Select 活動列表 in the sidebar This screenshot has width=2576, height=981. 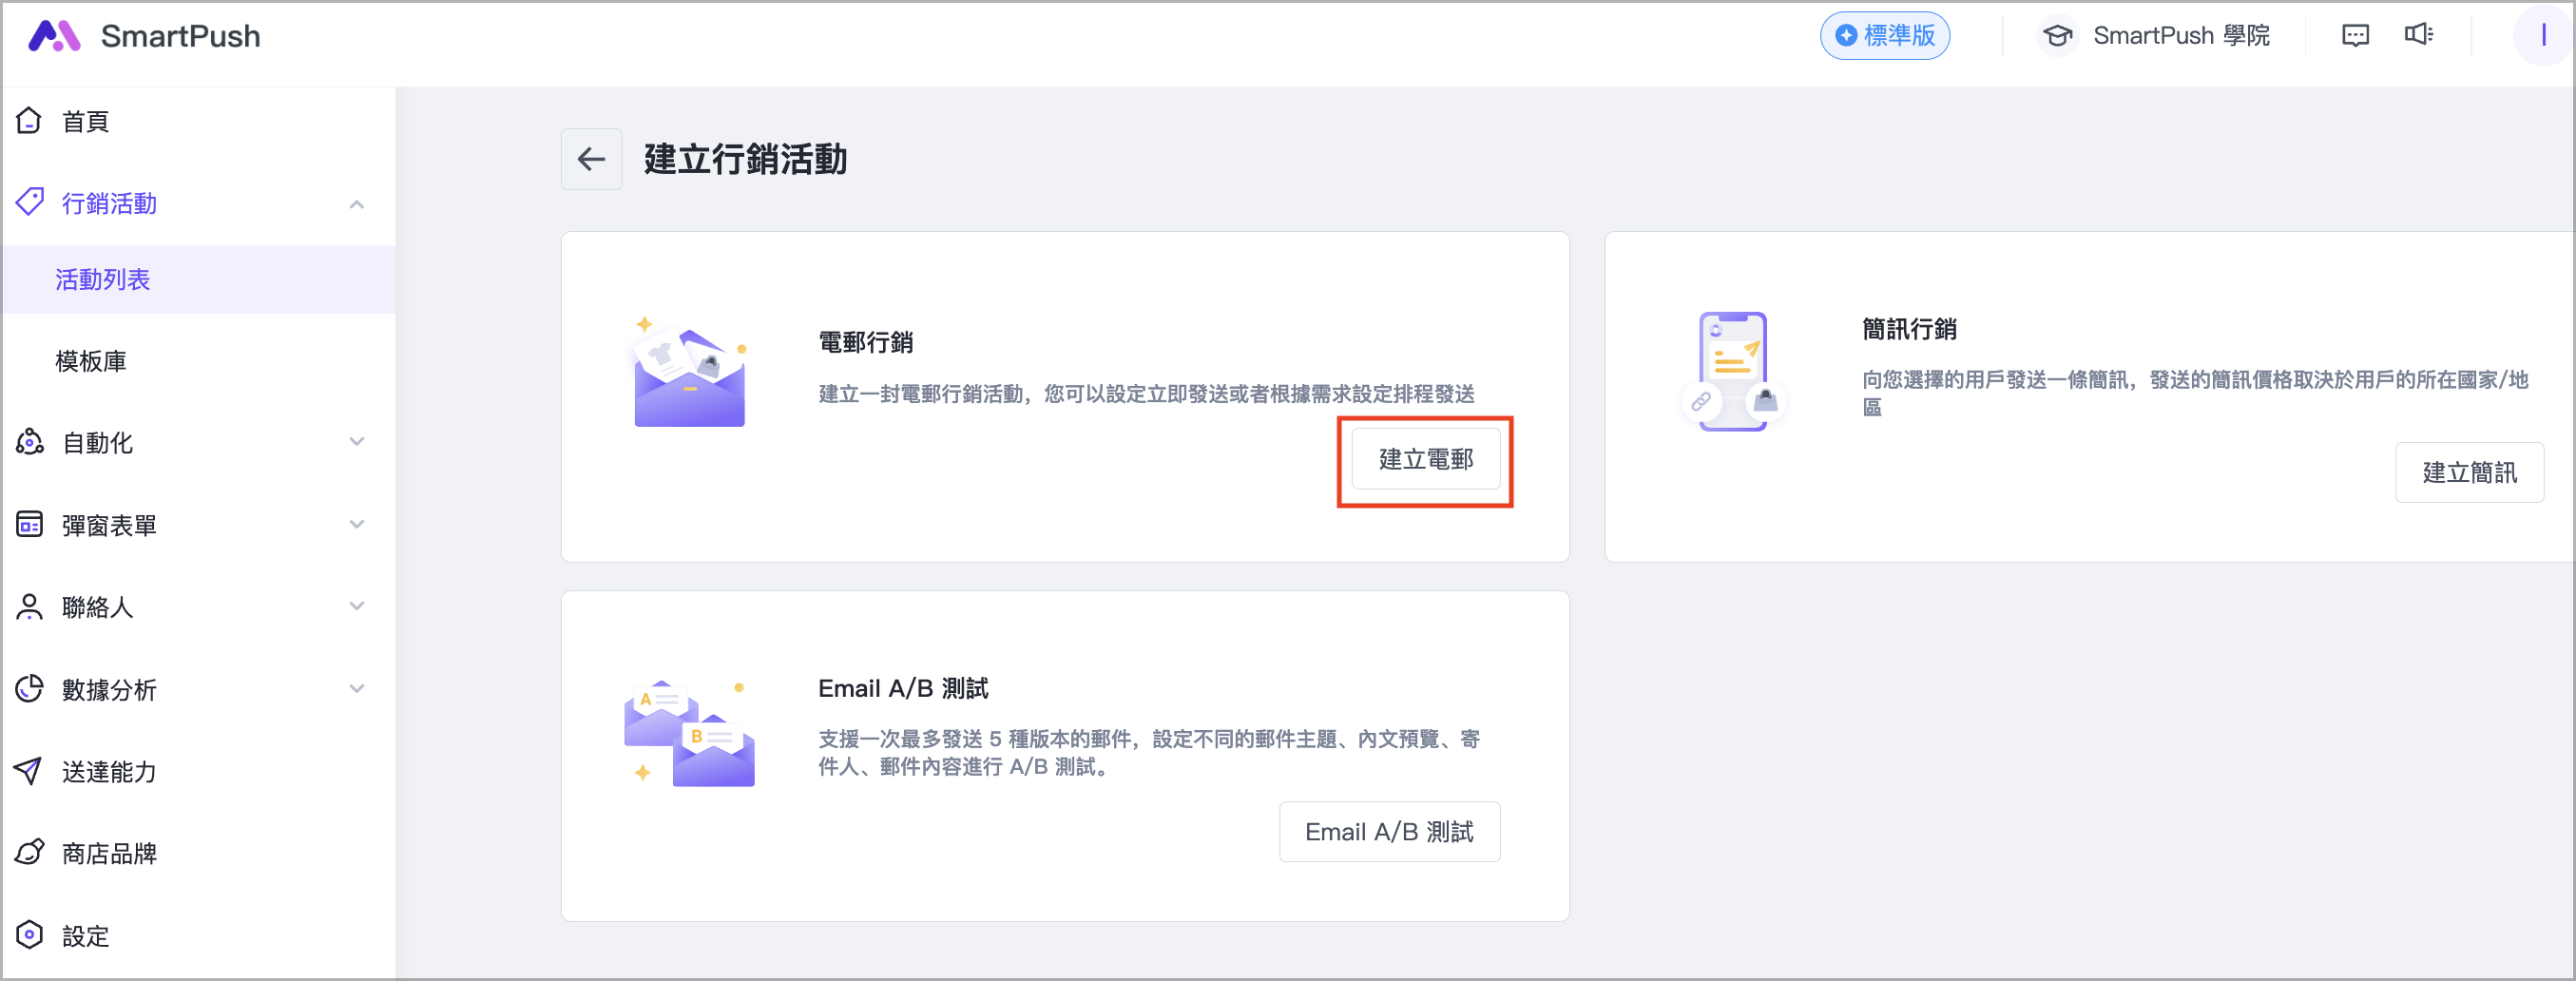click(103, 279)
